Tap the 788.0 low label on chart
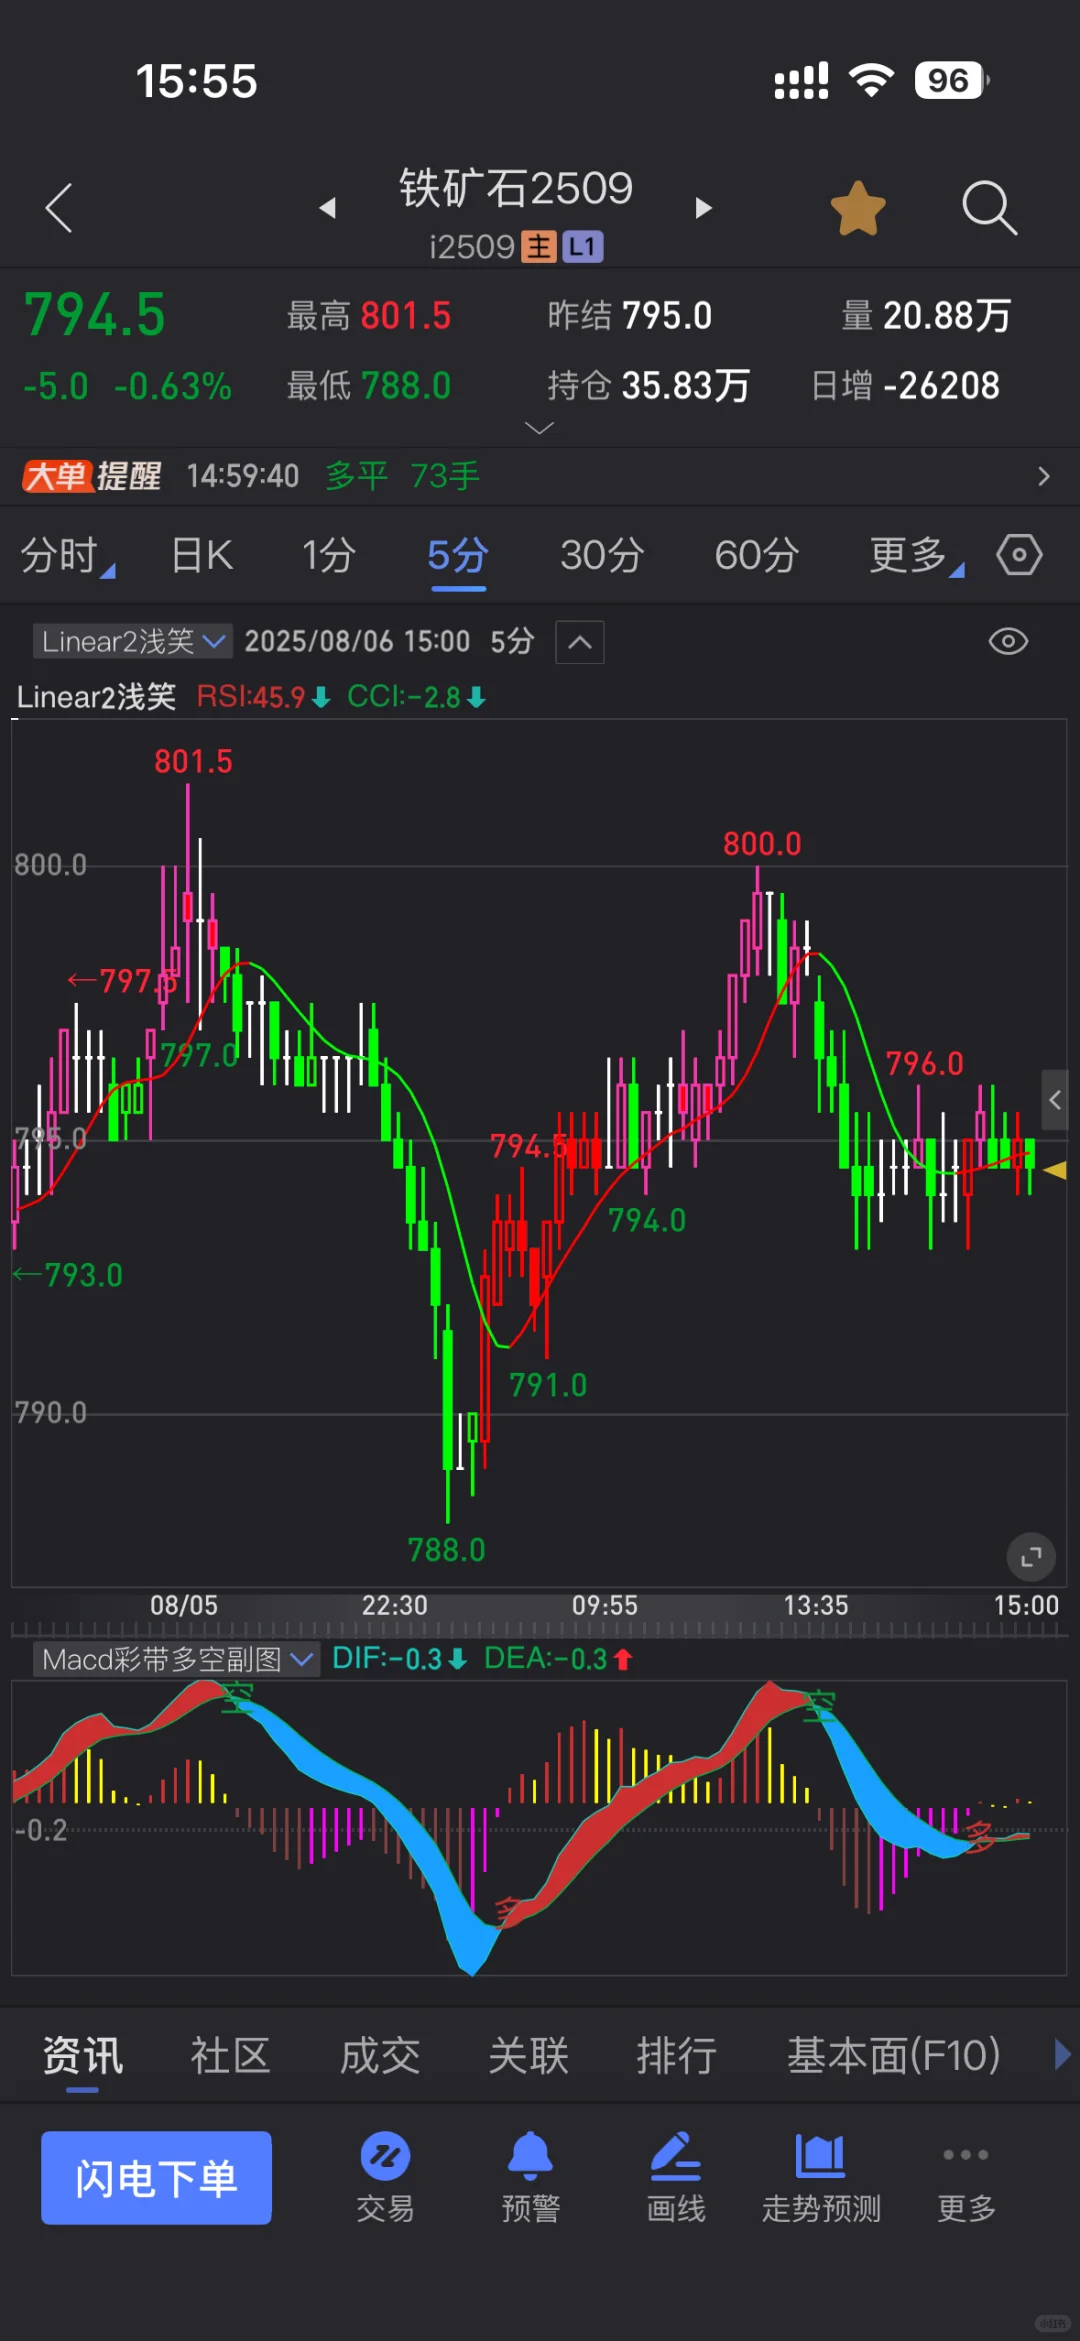The width and height of the screenshot is (1080, 2341). tap(446, 1550)
